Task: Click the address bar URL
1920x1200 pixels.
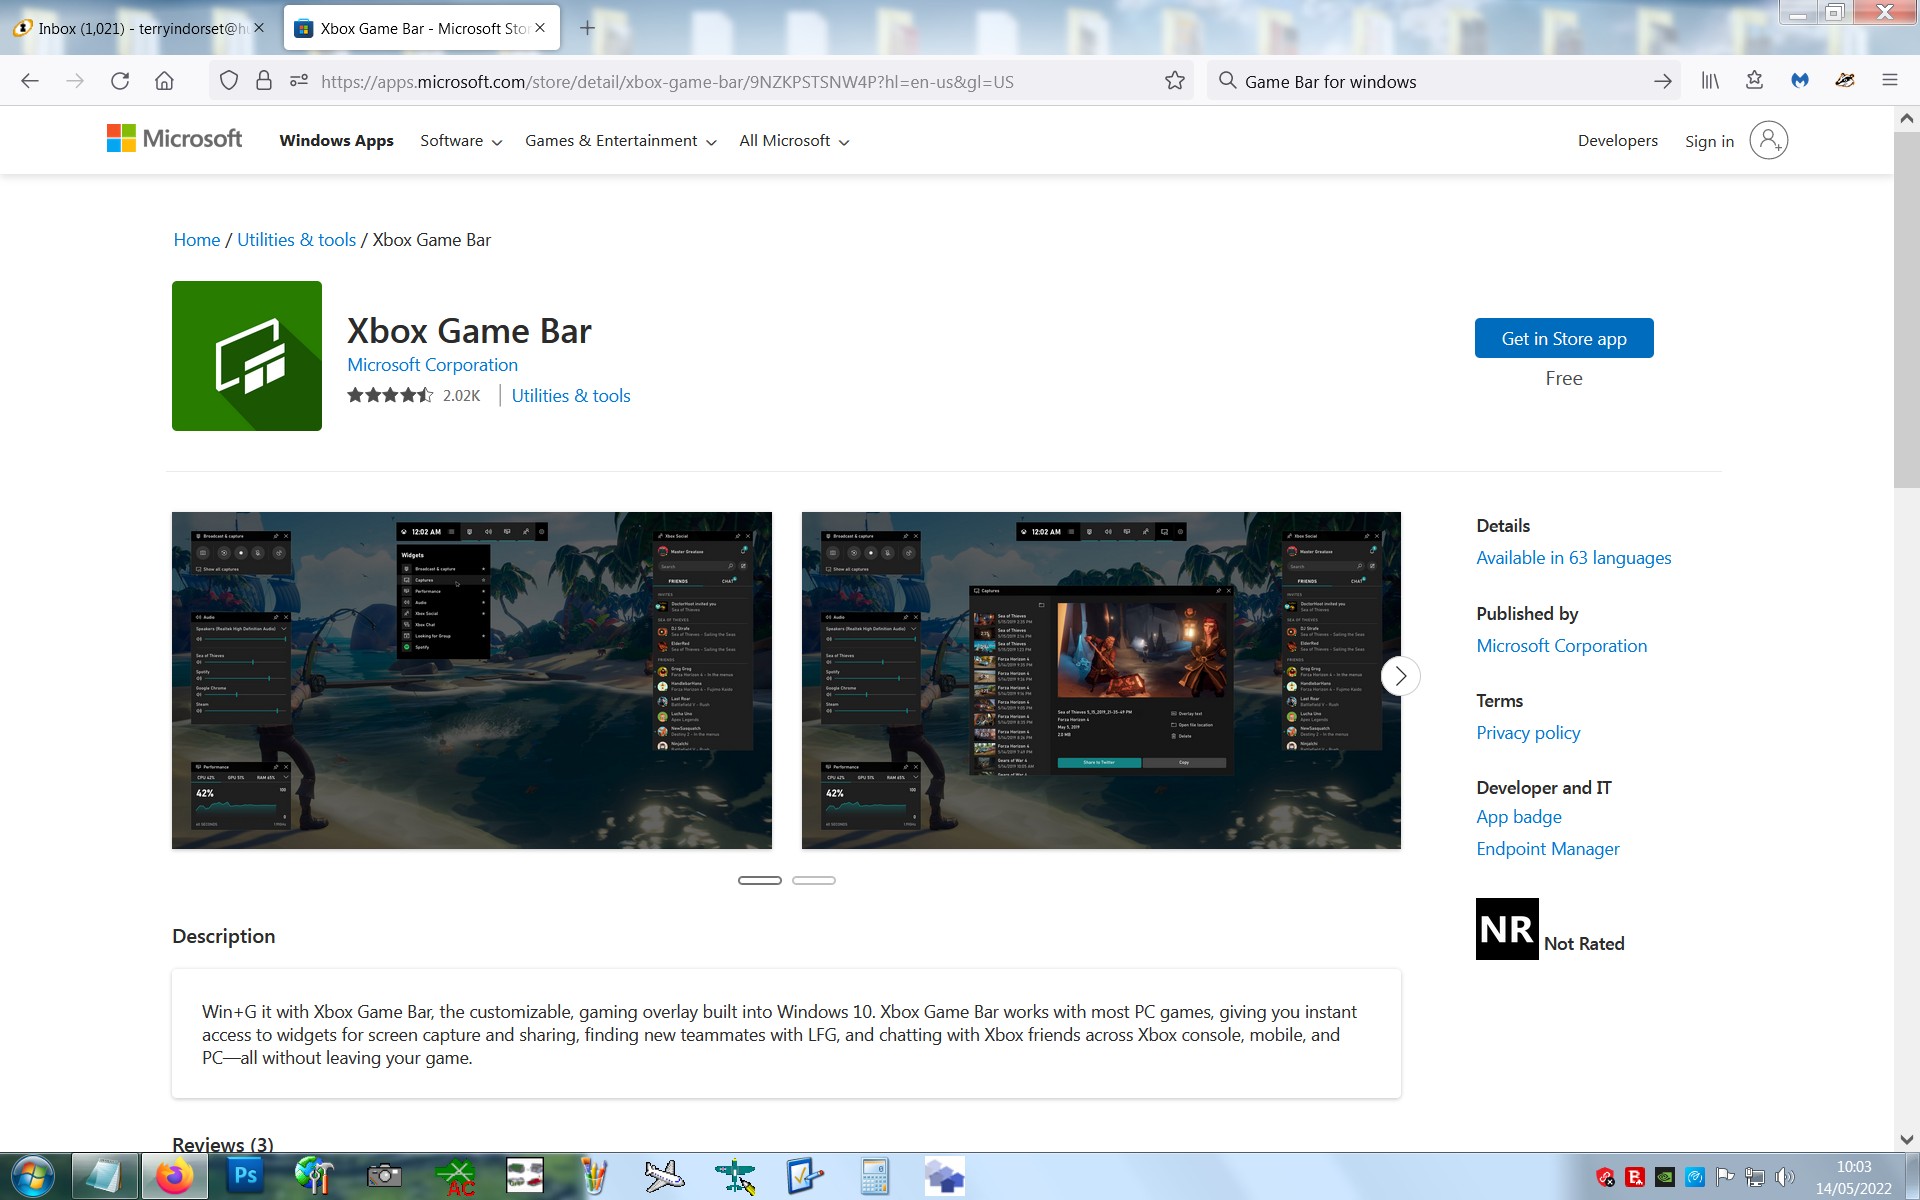Action: click(x=667, y=82)
